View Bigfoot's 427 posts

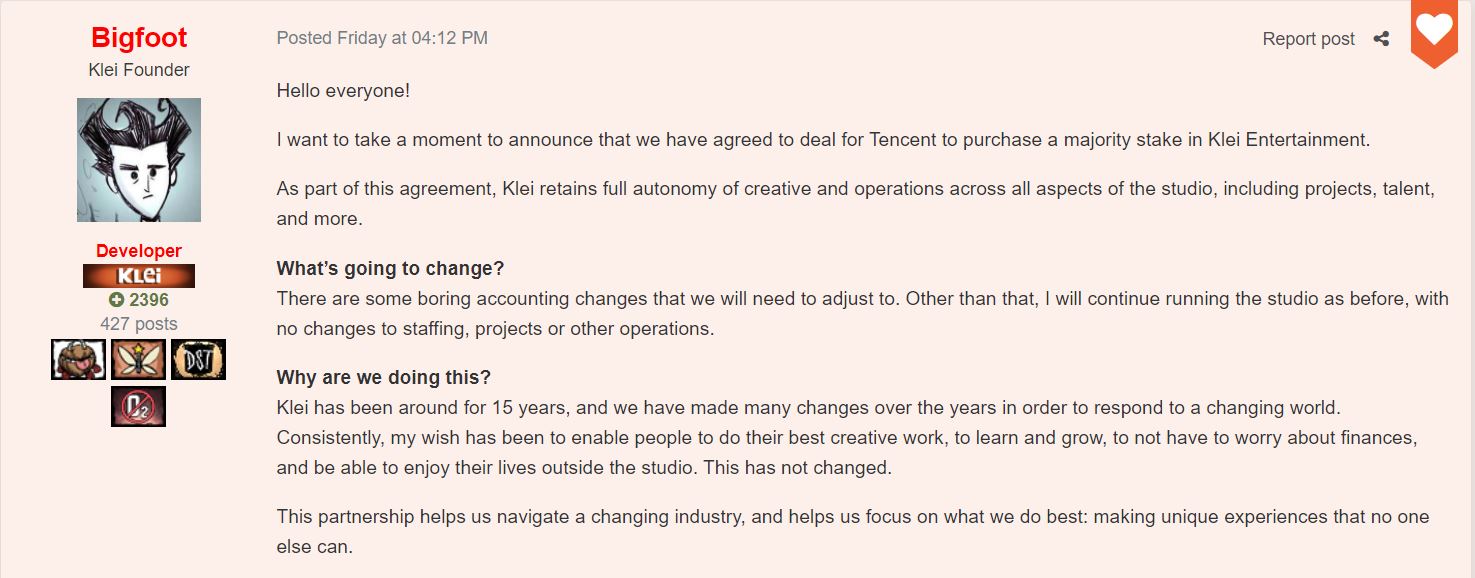click(139, 324)
